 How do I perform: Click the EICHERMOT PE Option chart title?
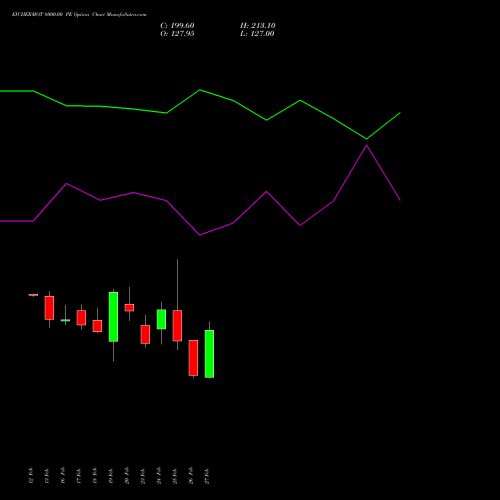79,15
